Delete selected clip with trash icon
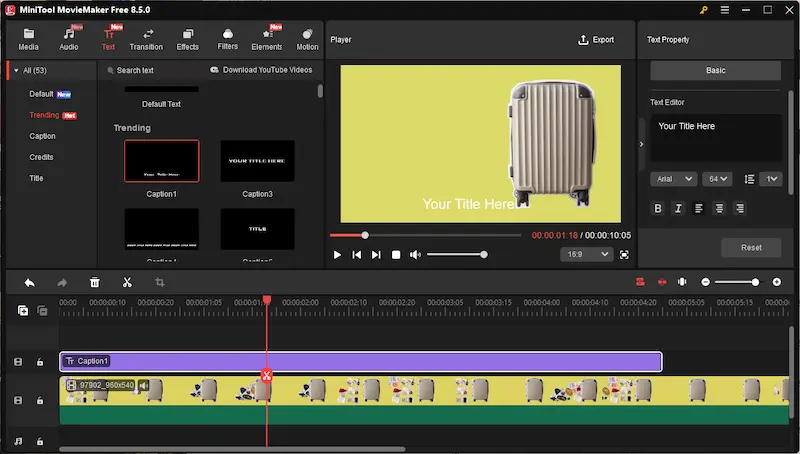Screen dimensions: 800x454 click(x=94, y=283)
